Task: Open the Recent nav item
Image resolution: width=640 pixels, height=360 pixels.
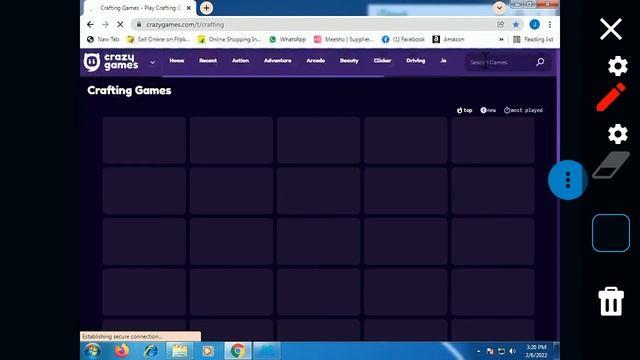Action: click(x=208, y=60)
